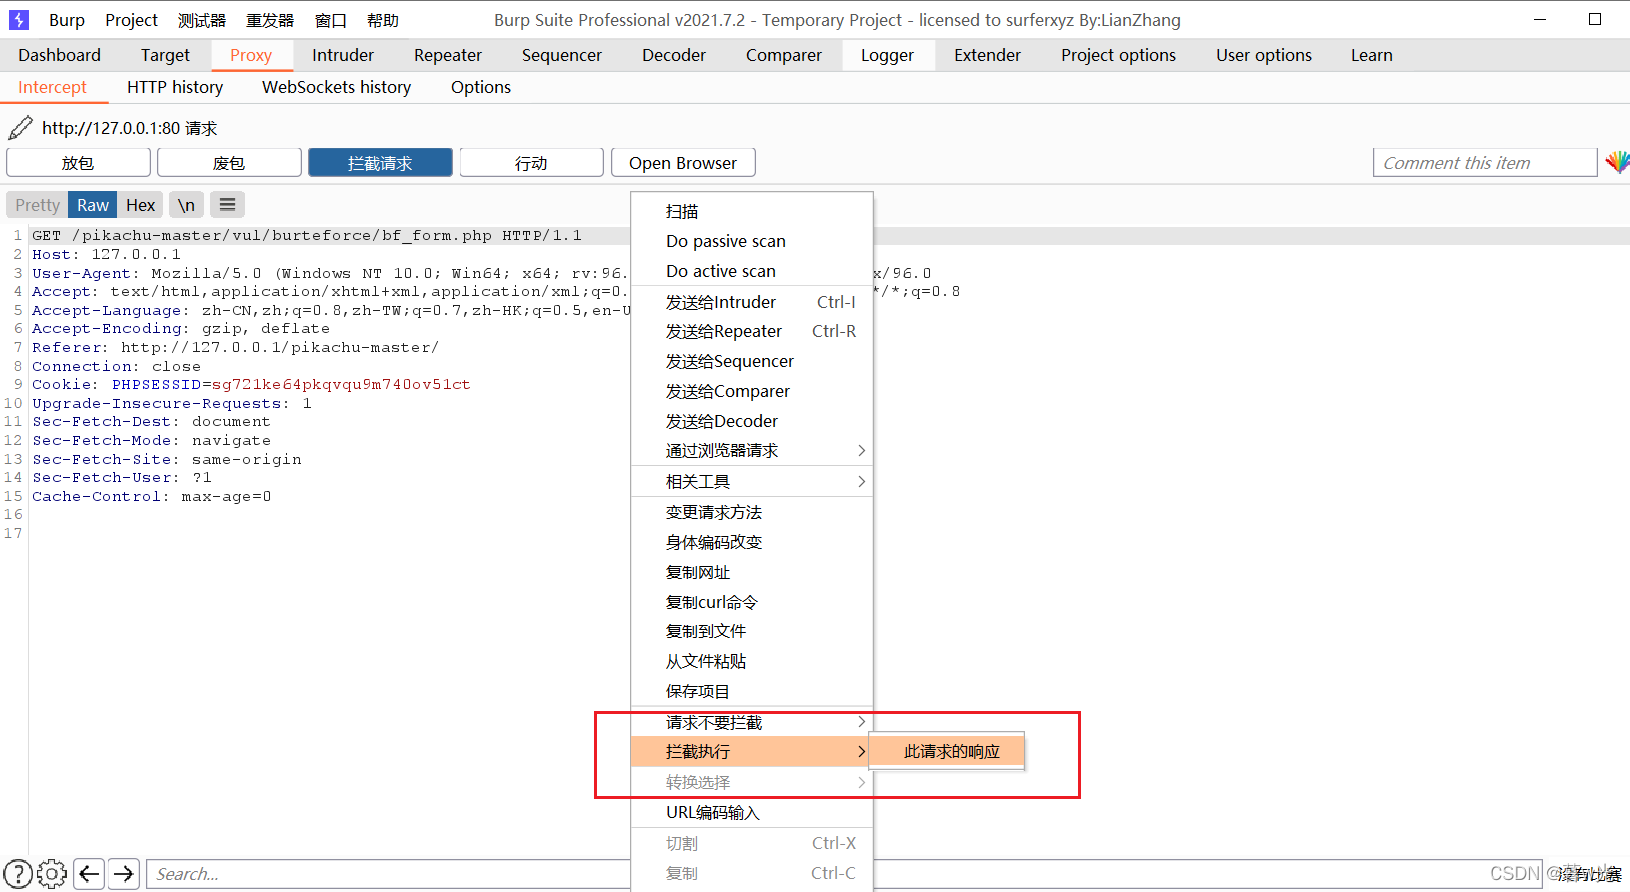1630x892 pixels.
Task: Open Project options tab
Action: point(1118,55)
